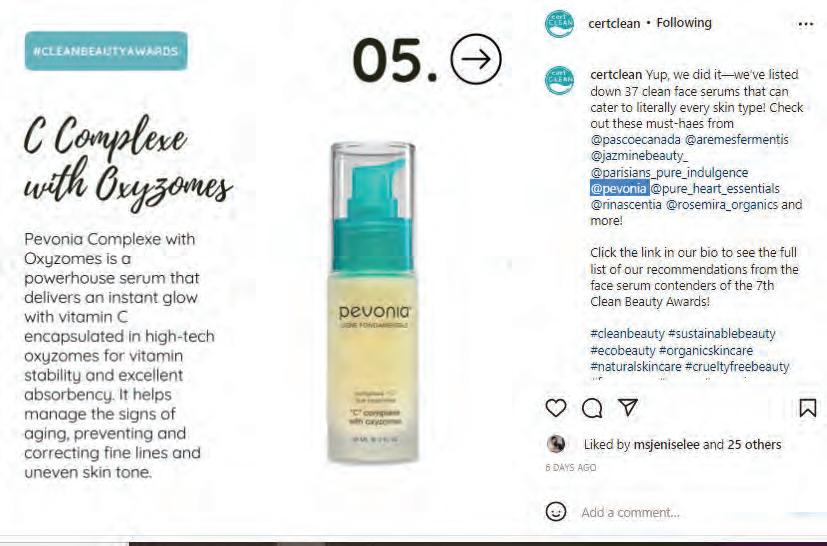This screenshot has height=546, width=827.
Task: Open the #cleanbeauty hashtag
Action: [x=627, y=334]
